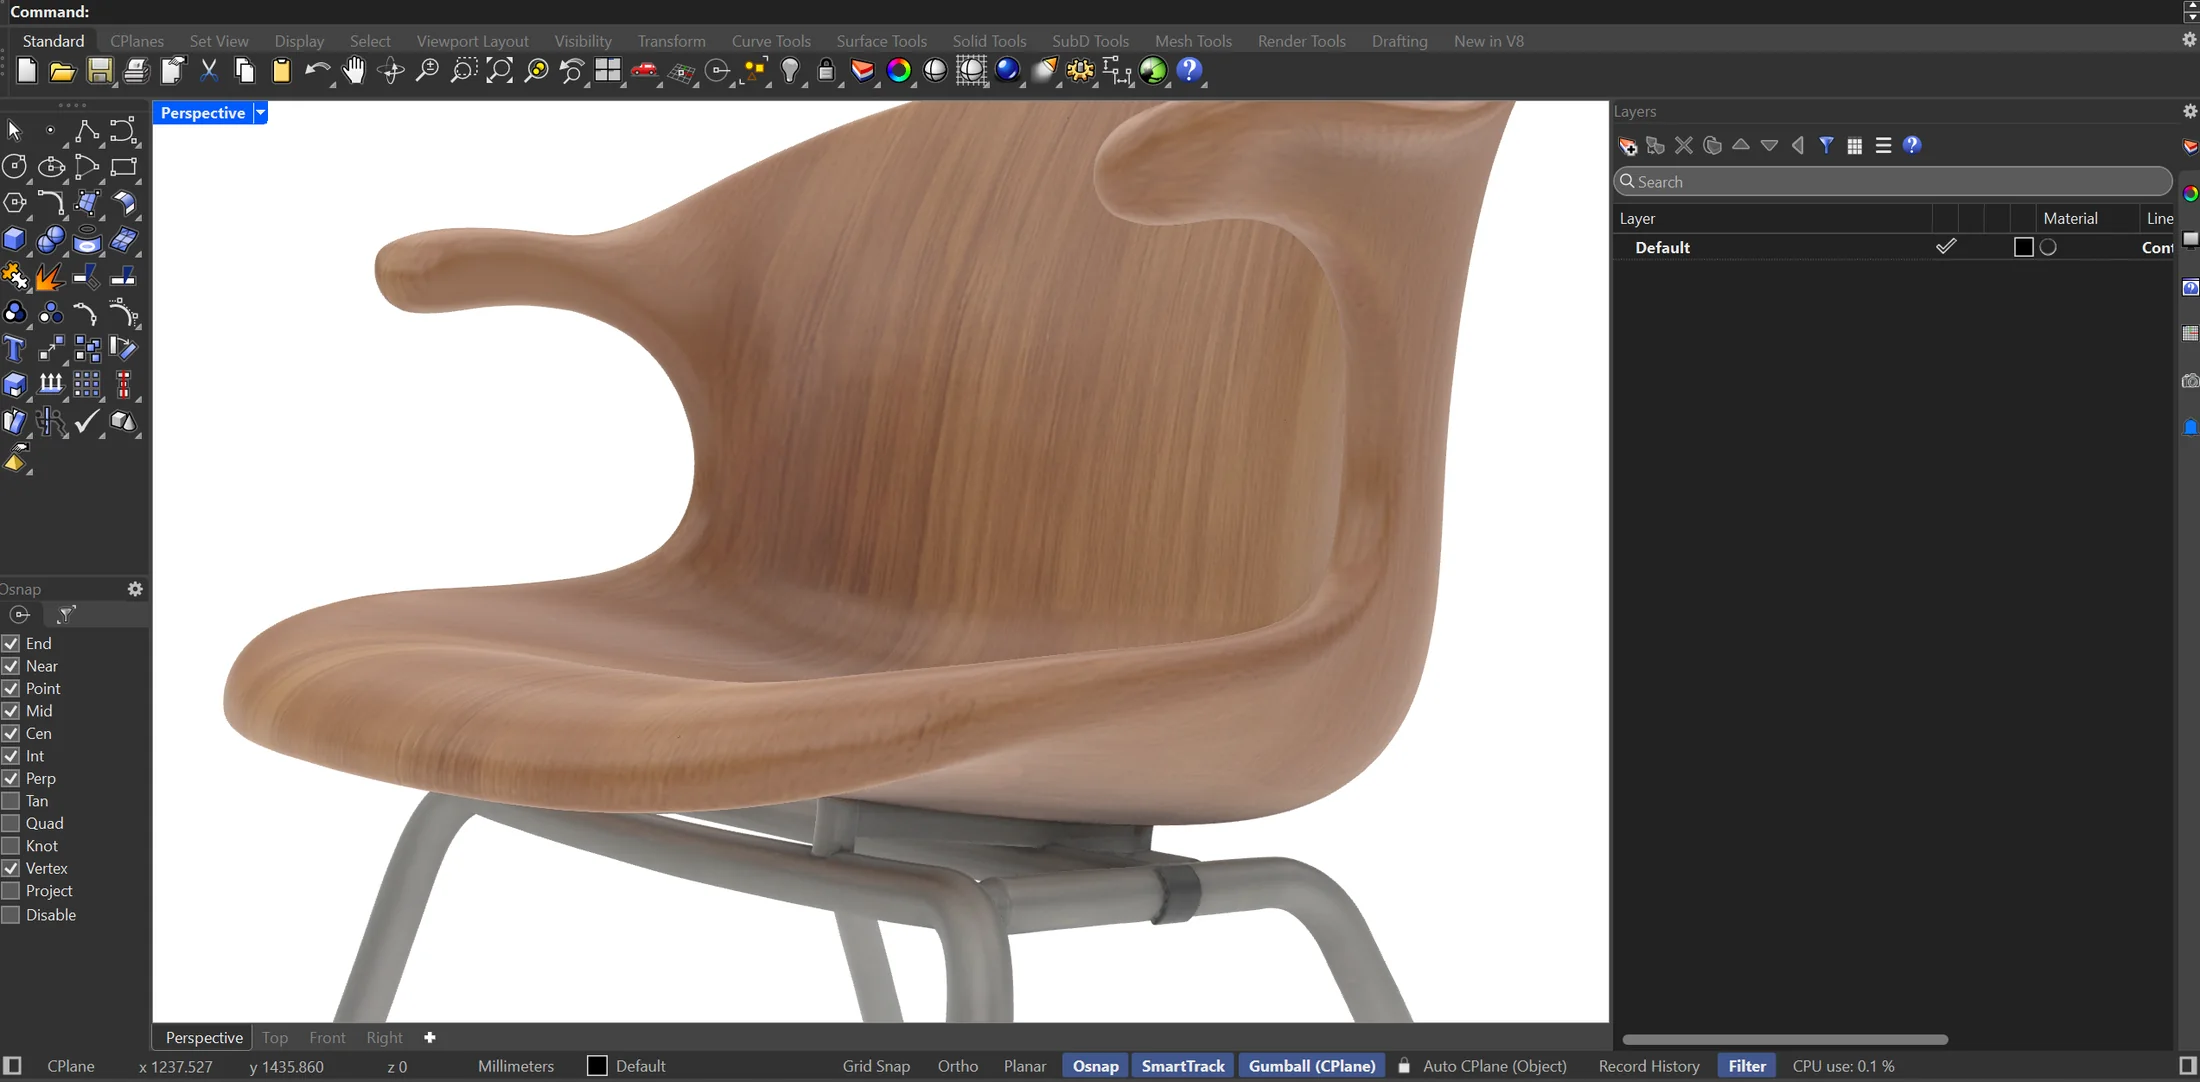The height and width of the screenshot is (1082, 2200).
Task: Open the Osnap panel gear menu
Action: [135, 589]
